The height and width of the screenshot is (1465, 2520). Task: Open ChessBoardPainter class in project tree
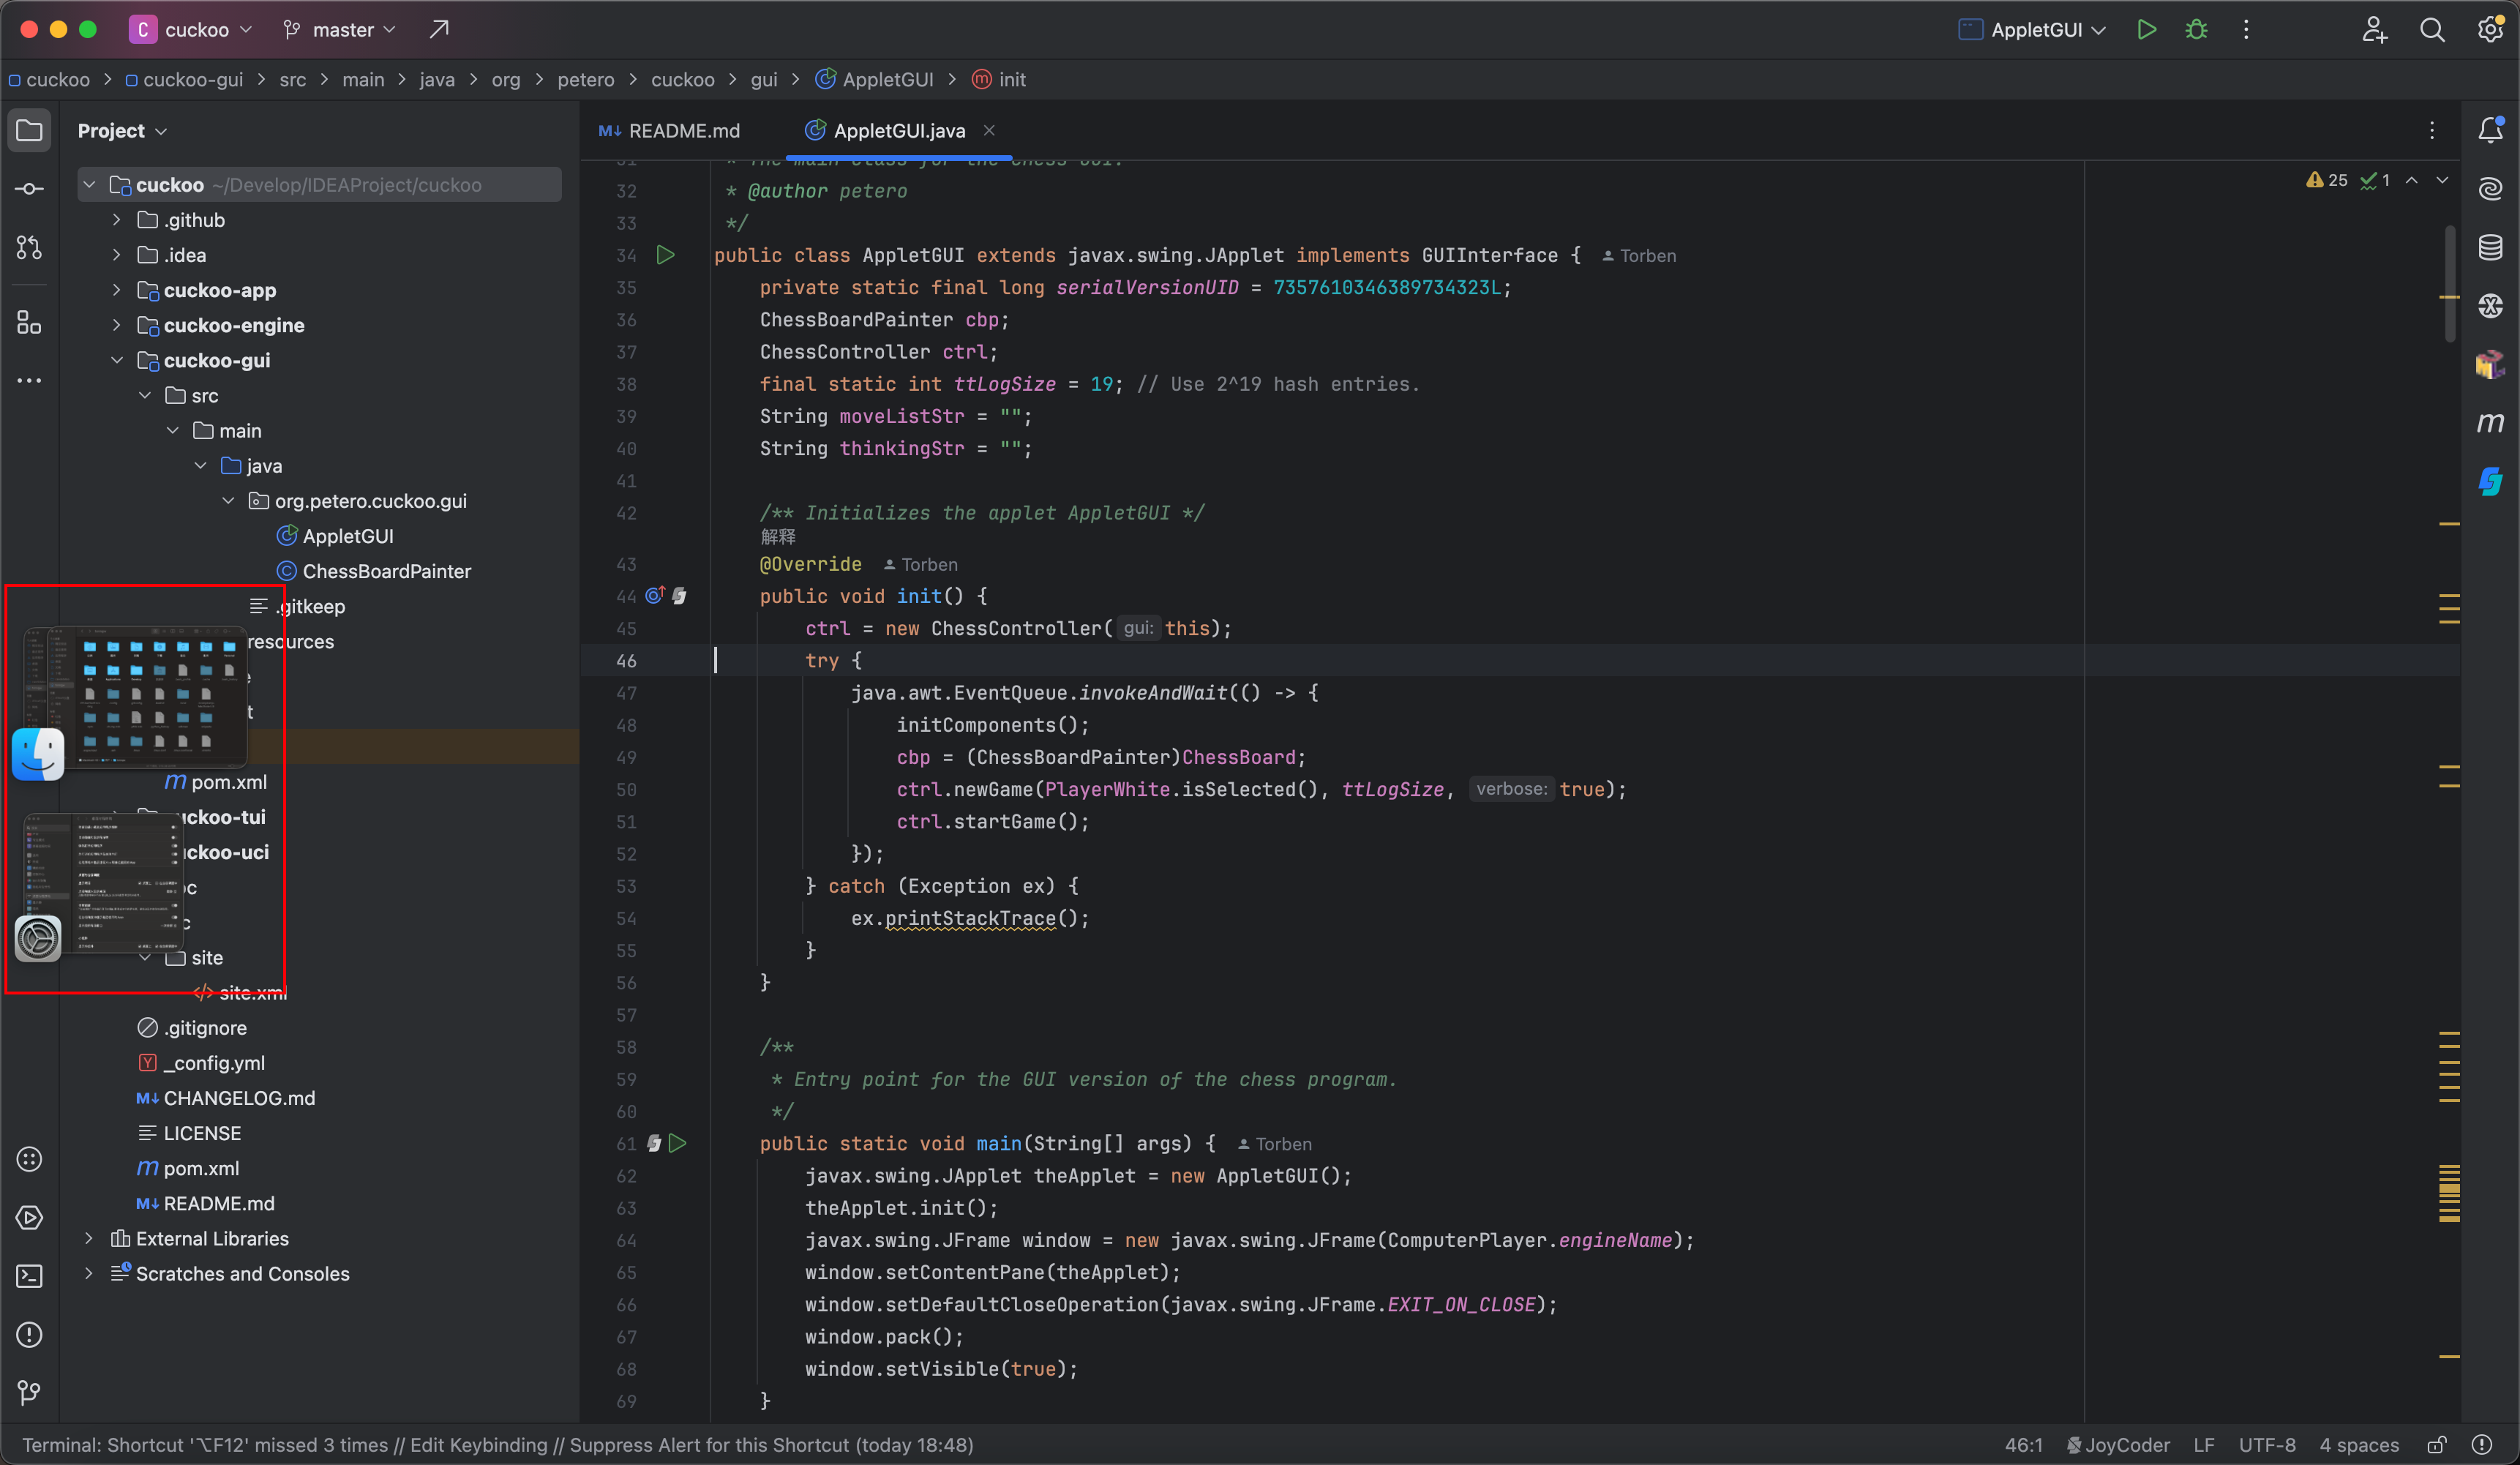386,571
